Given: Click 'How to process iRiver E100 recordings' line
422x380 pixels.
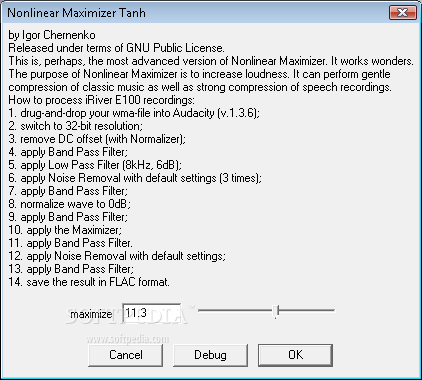Looking at the screenshot, I should 101,100.
